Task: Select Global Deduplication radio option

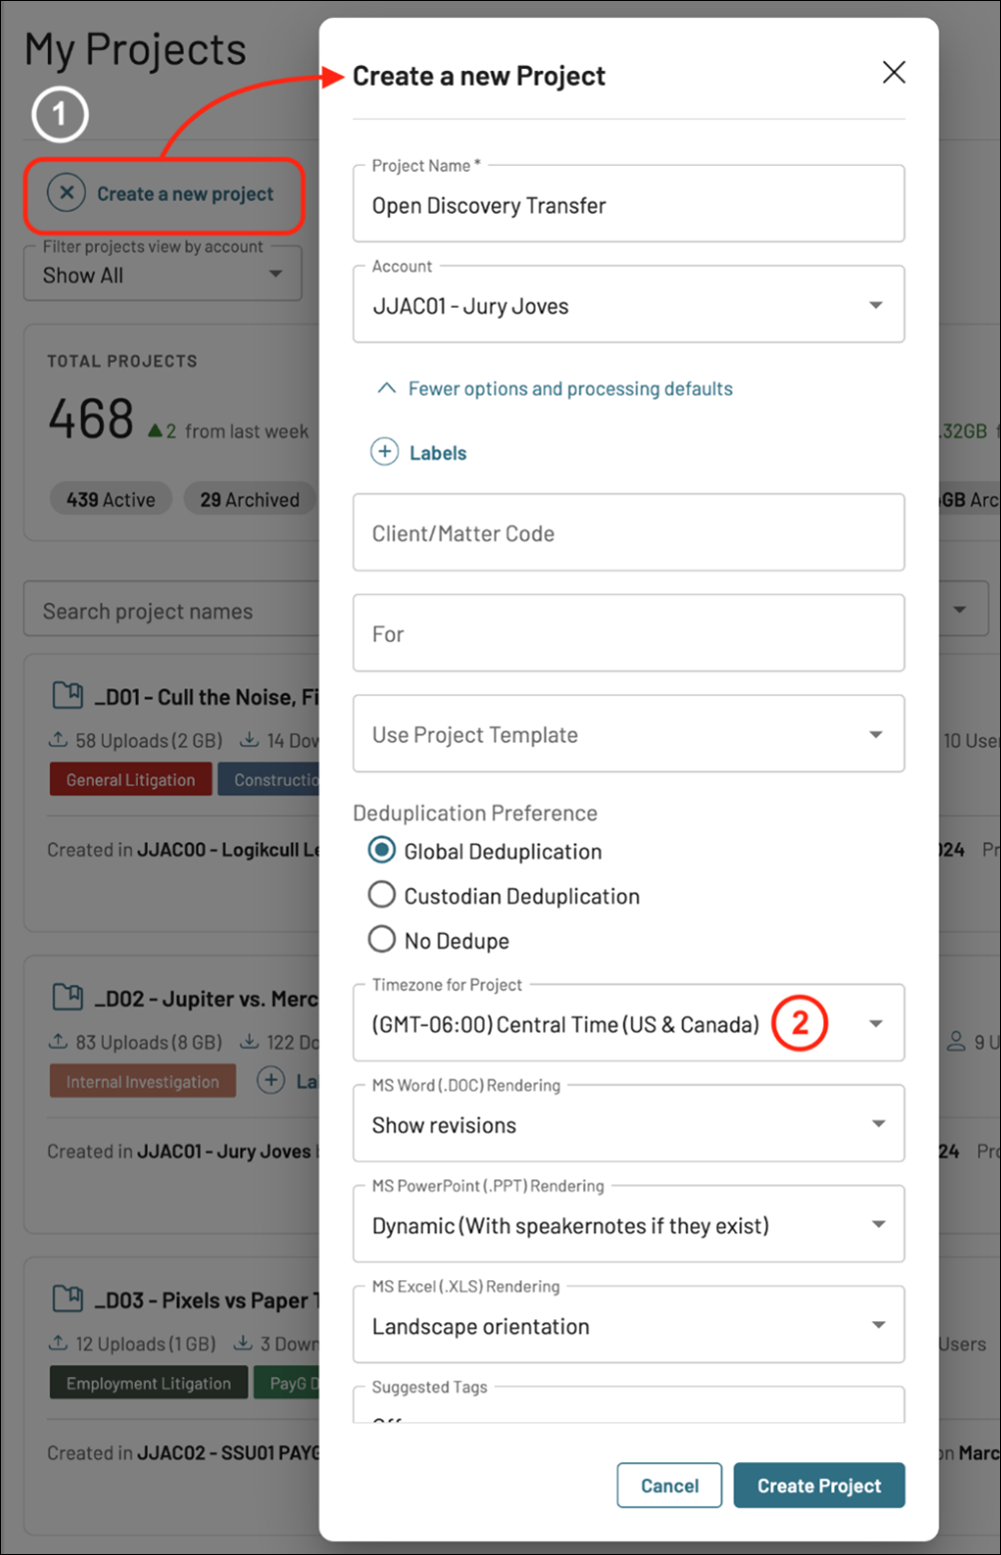Action: [x=382, y=851]
